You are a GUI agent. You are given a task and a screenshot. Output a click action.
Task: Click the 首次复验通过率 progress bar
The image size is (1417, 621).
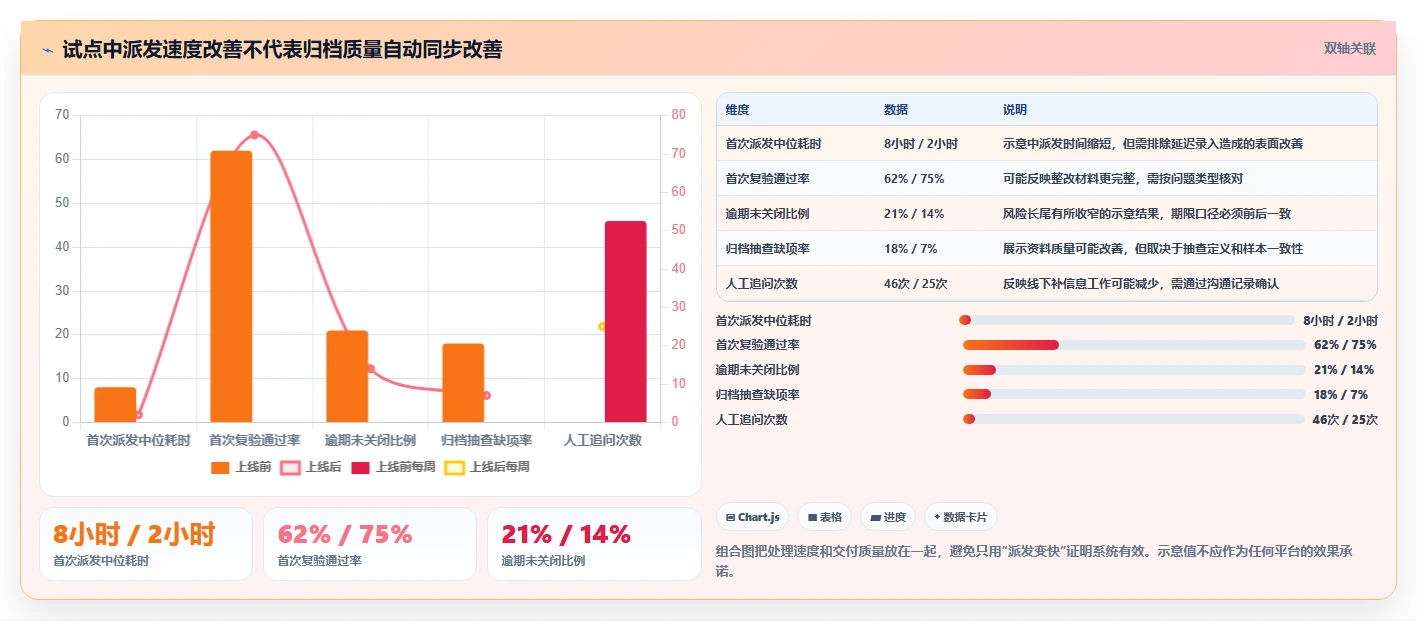[x=1134, y=345]
